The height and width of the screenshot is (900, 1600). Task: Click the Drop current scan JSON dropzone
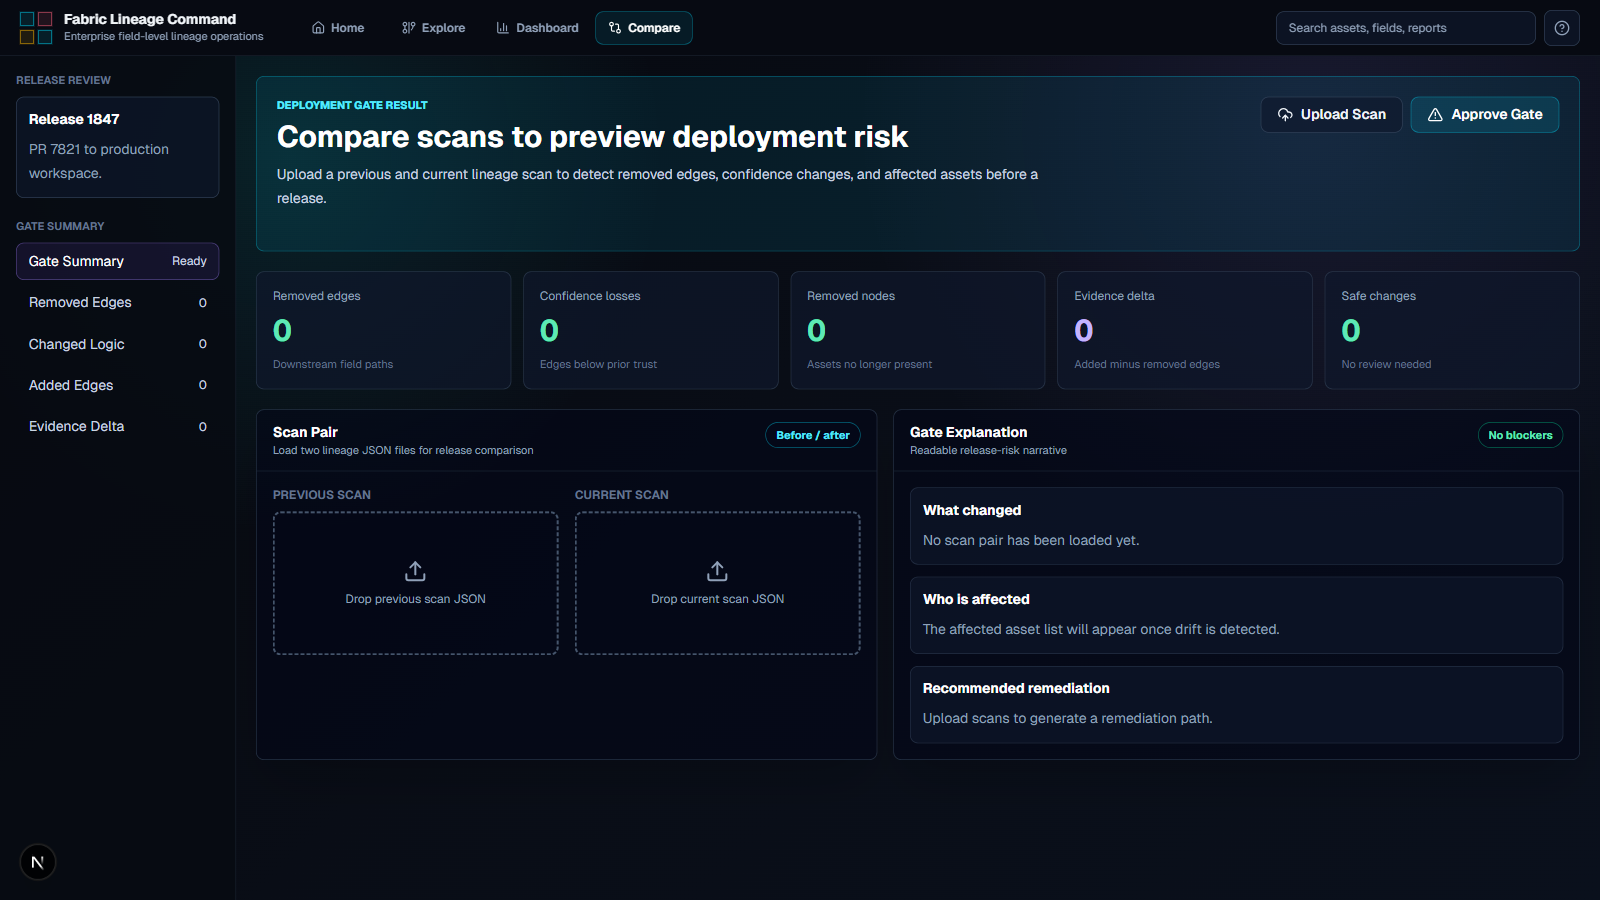[x=718, y=583]
